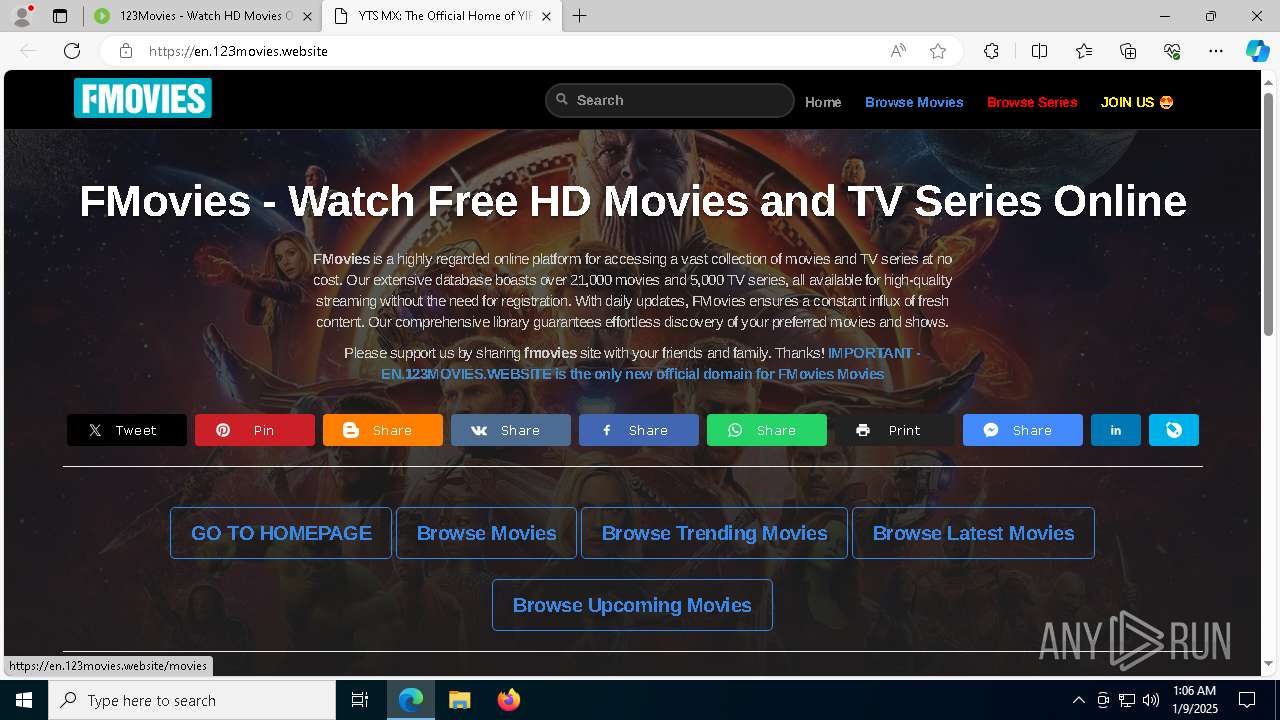Viewport: 1280px width, 720px height.
Task: Click the light blue share icon button
Action: (1174, 430)
